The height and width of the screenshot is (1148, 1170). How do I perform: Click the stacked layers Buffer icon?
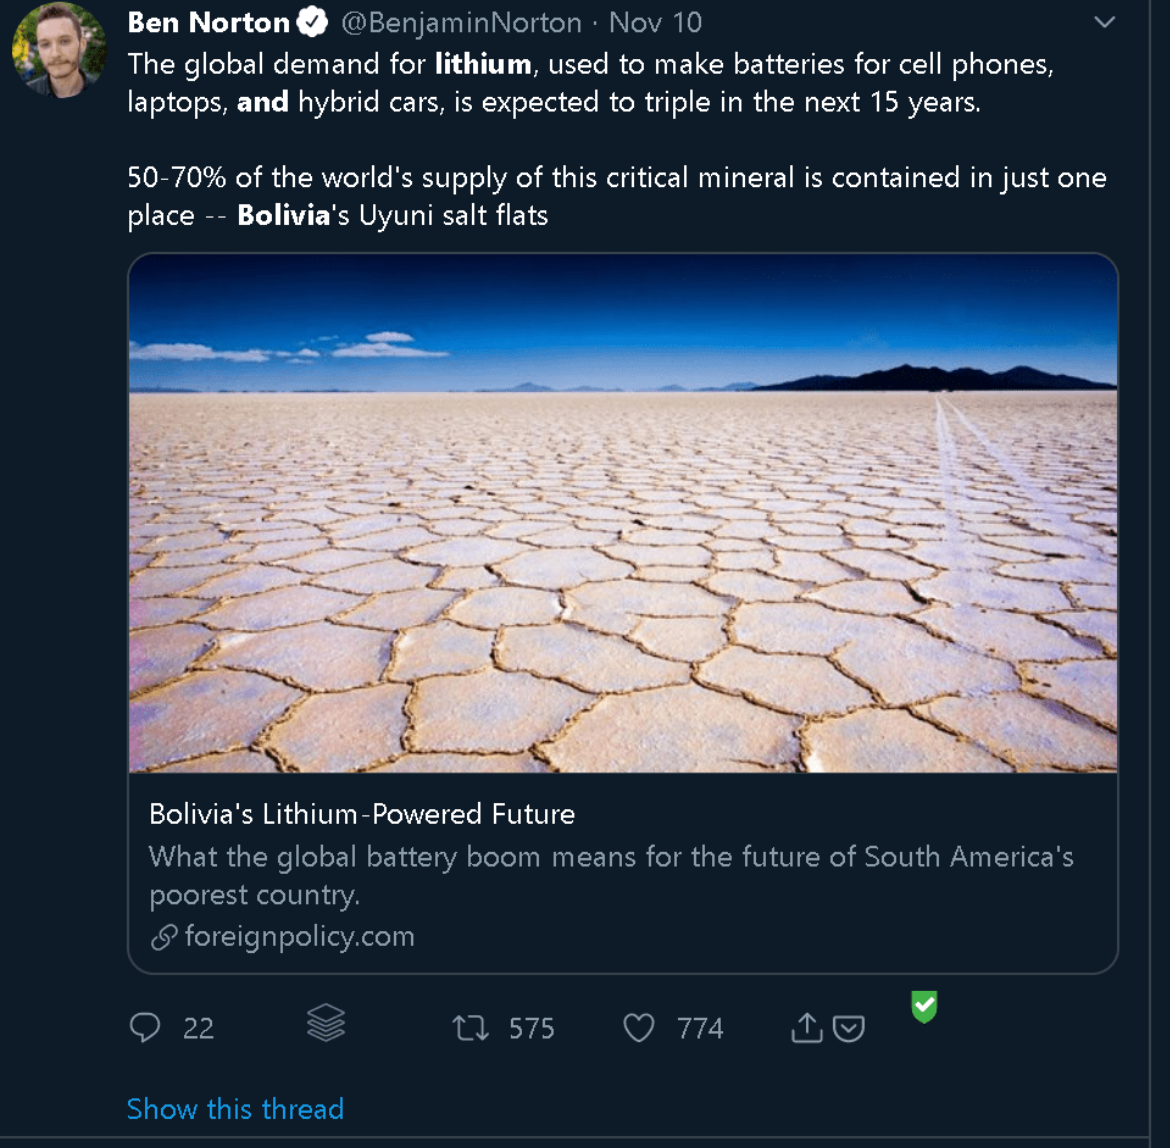point(326,1023)
